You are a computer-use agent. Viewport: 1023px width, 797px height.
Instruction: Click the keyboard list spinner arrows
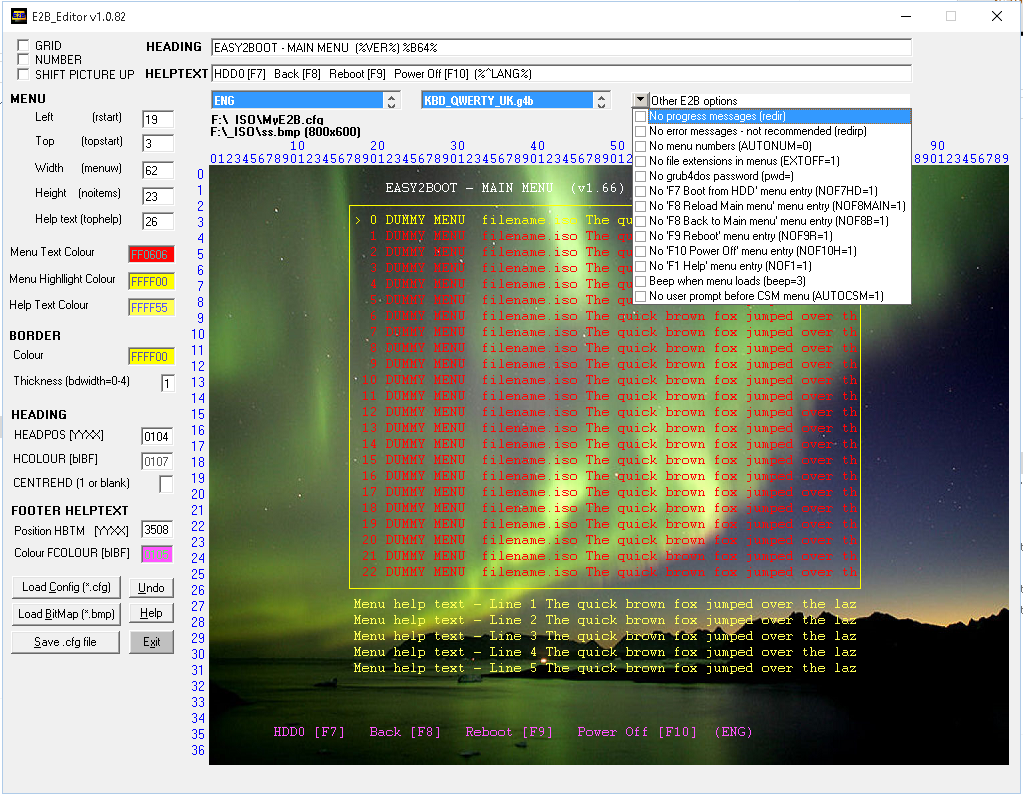pos(602,101)
